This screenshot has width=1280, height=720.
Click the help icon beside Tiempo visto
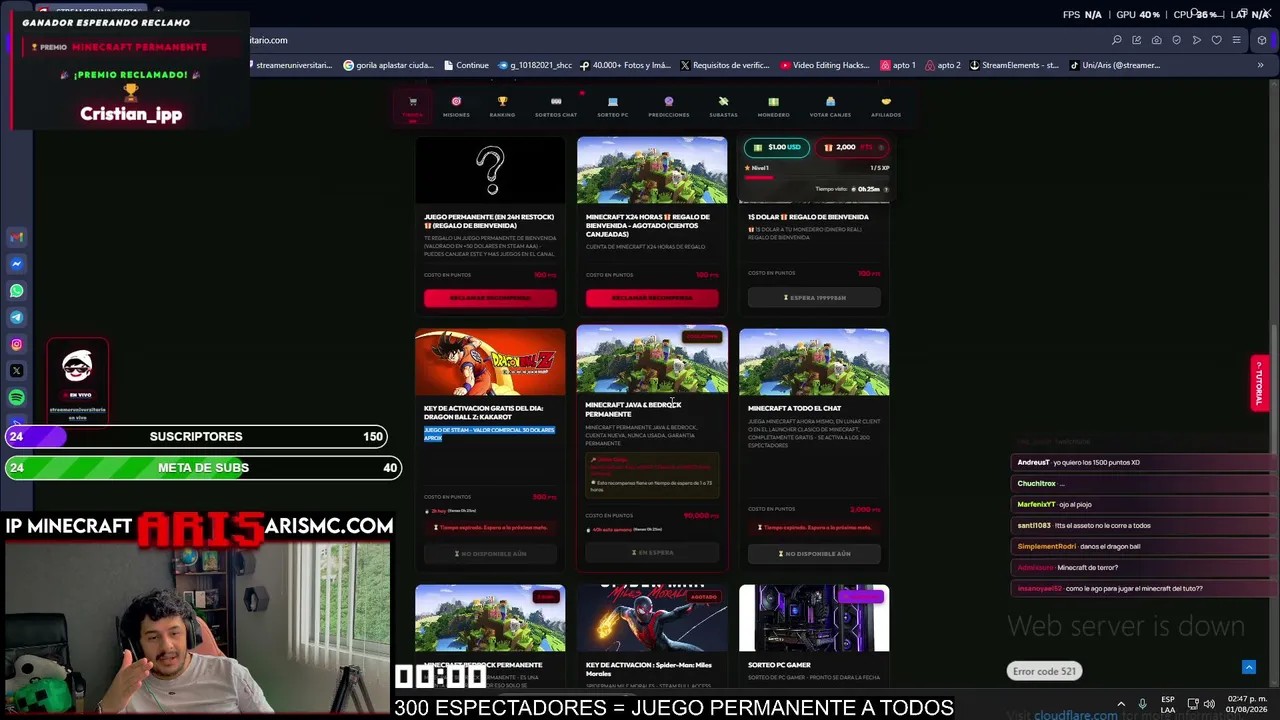[x=885, y=189]
